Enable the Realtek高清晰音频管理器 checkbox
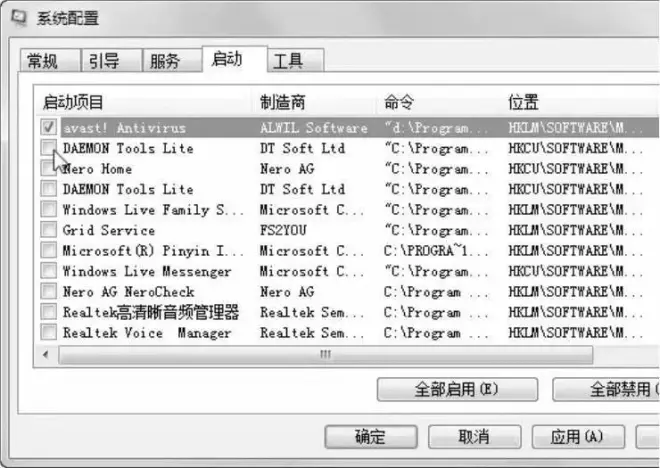 (x=48, y=312)
